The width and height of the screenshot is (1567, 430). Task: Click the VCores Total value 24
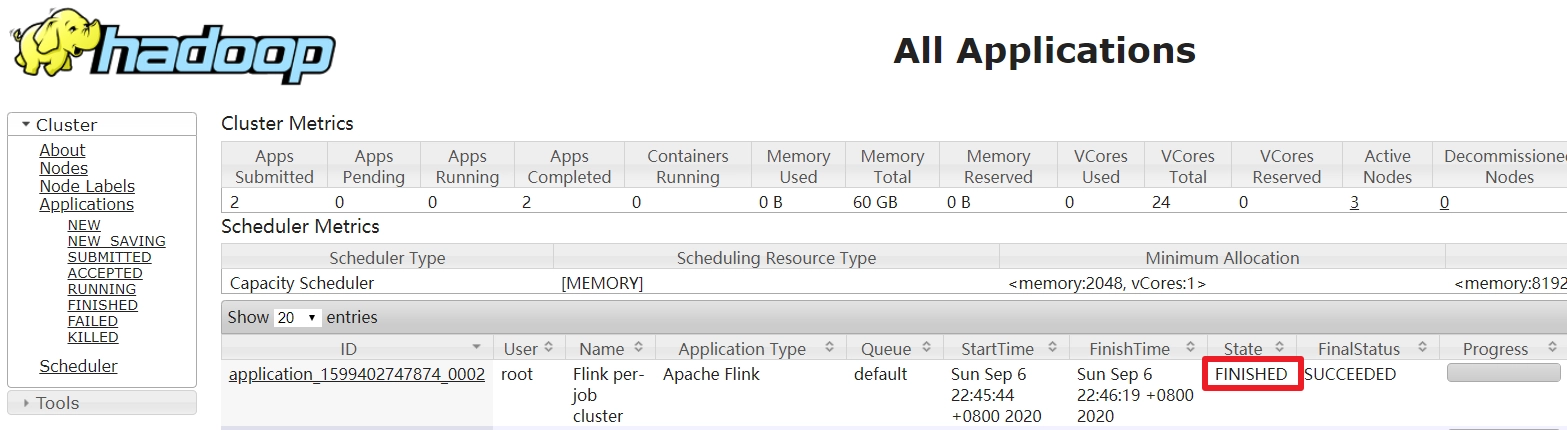point(1162,202)
